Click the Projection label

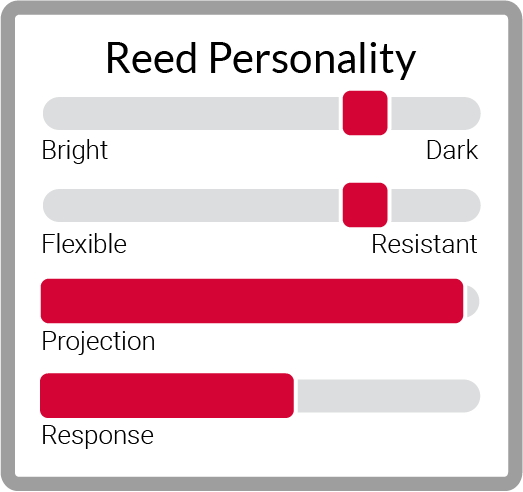coord(98,342)
